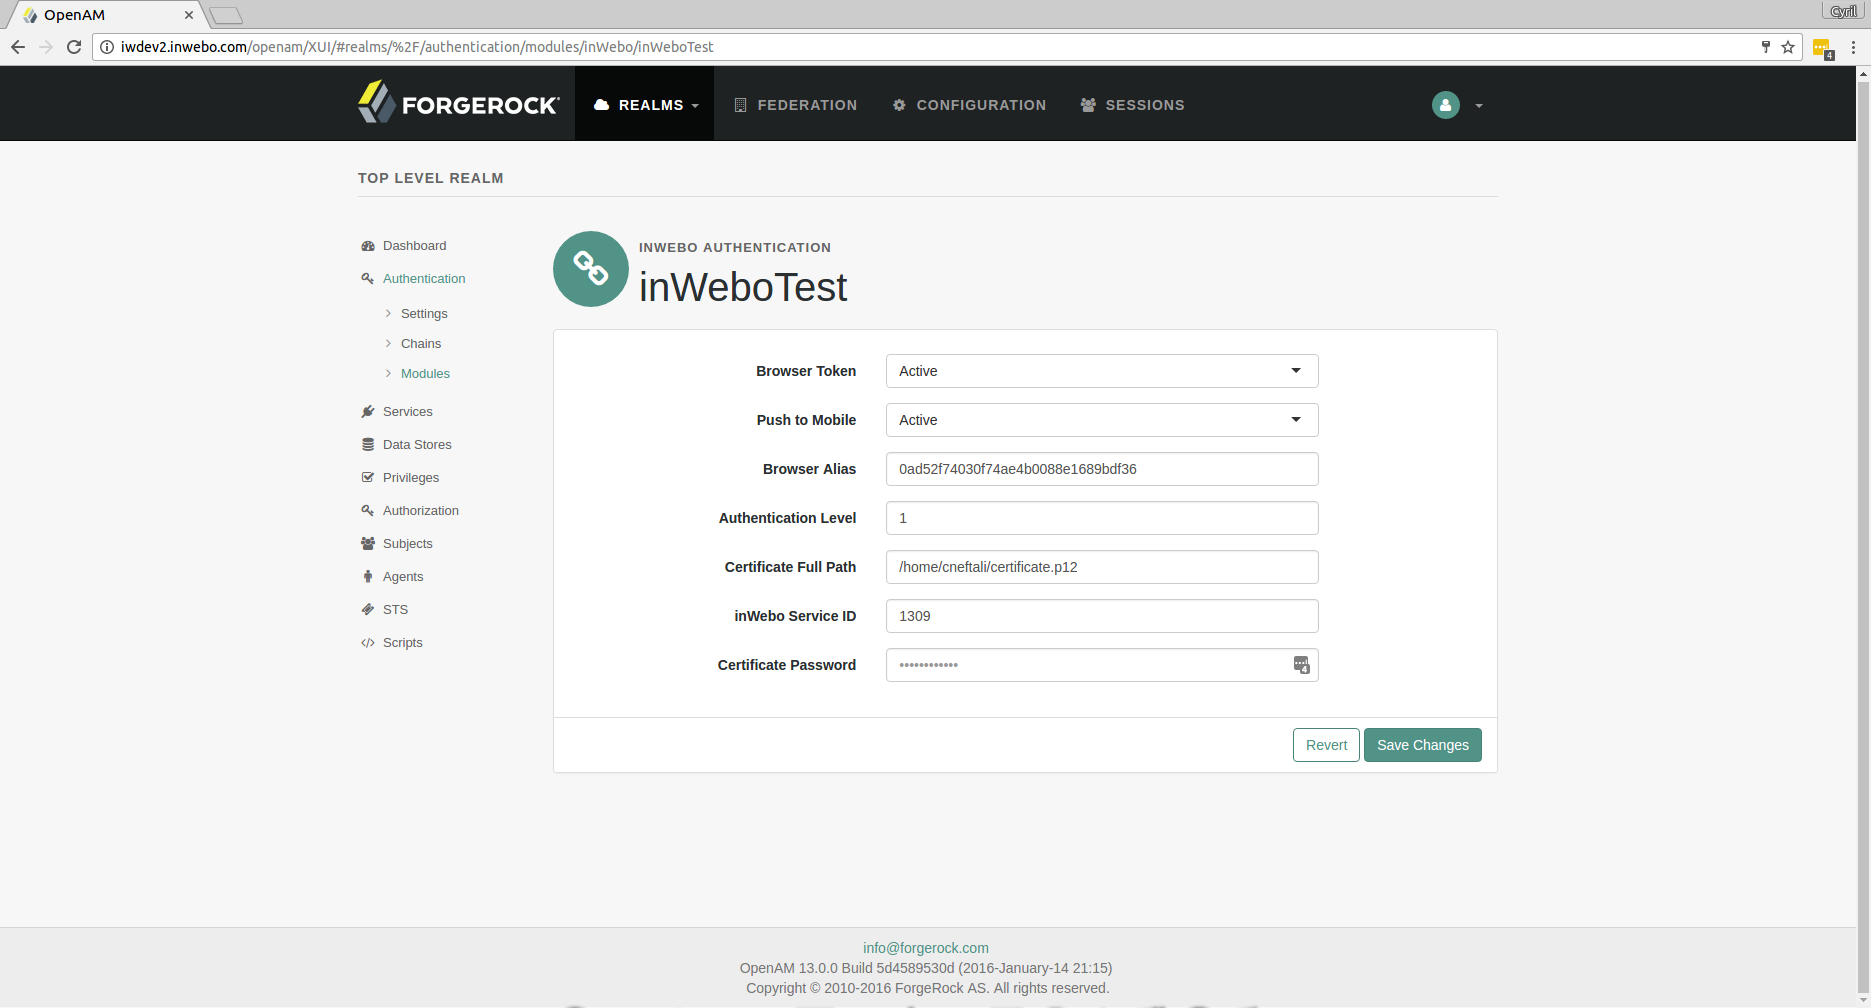Image resolution: width=1871 pixels, height=1008 pixels.
Task: Click the Revert button
Action: click(1326, 745)
